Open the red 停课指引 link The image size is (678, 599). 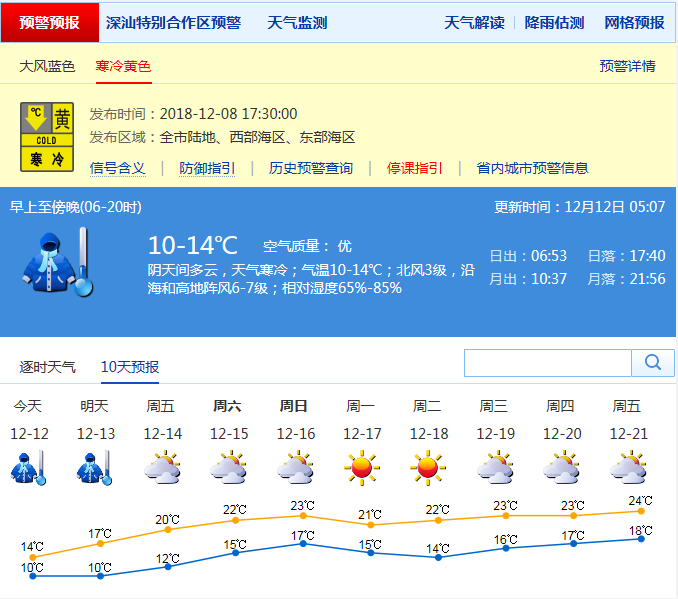point(414,168)
